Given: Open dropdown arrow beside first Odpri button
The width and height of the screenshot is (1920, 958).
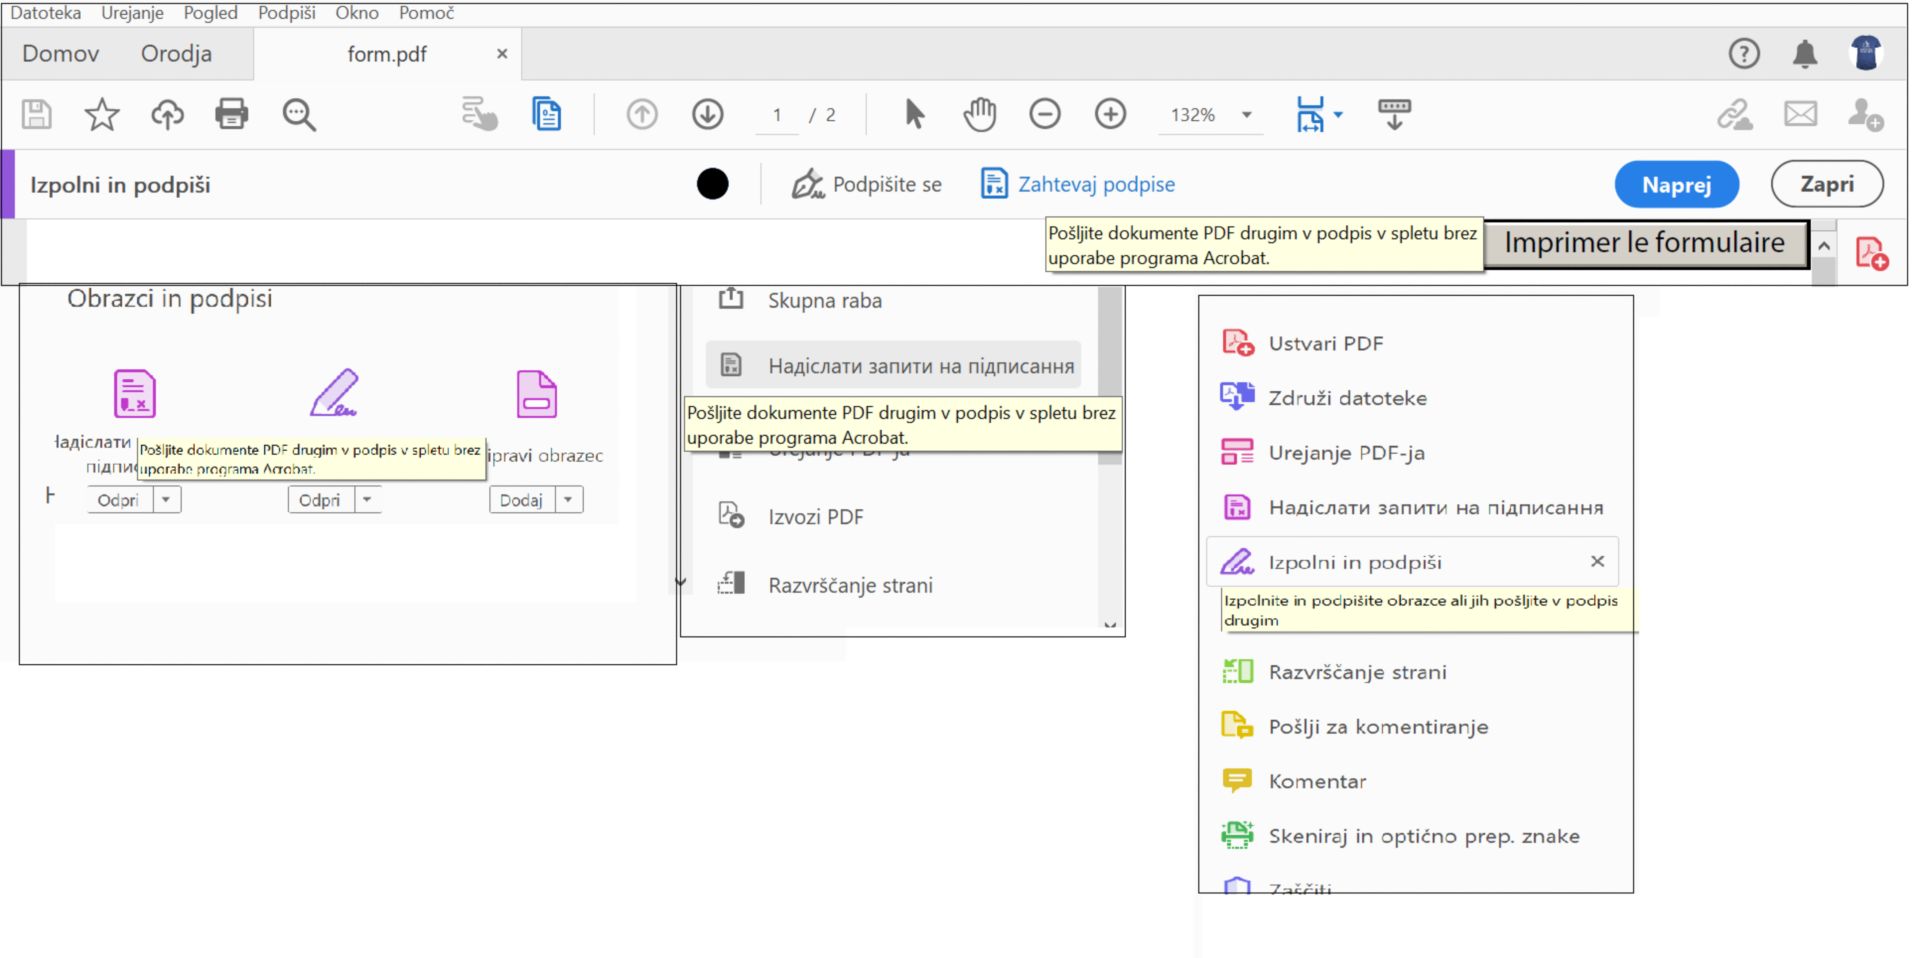Looking at the screenshot, I should (x=167, y=499).
